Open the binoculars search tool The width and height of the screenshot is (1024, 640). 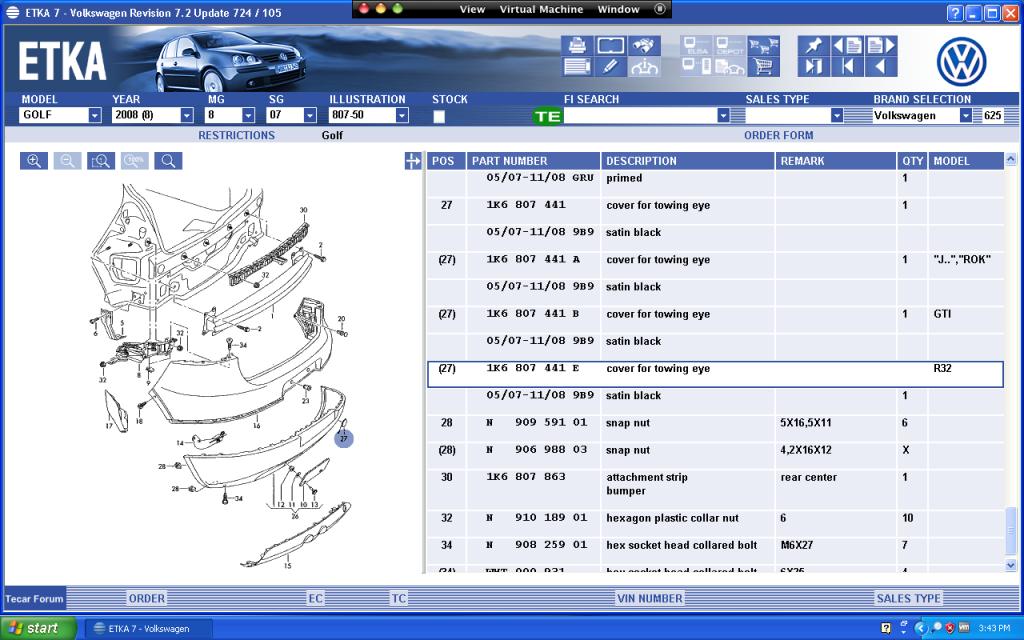click(x=644, y=46)
